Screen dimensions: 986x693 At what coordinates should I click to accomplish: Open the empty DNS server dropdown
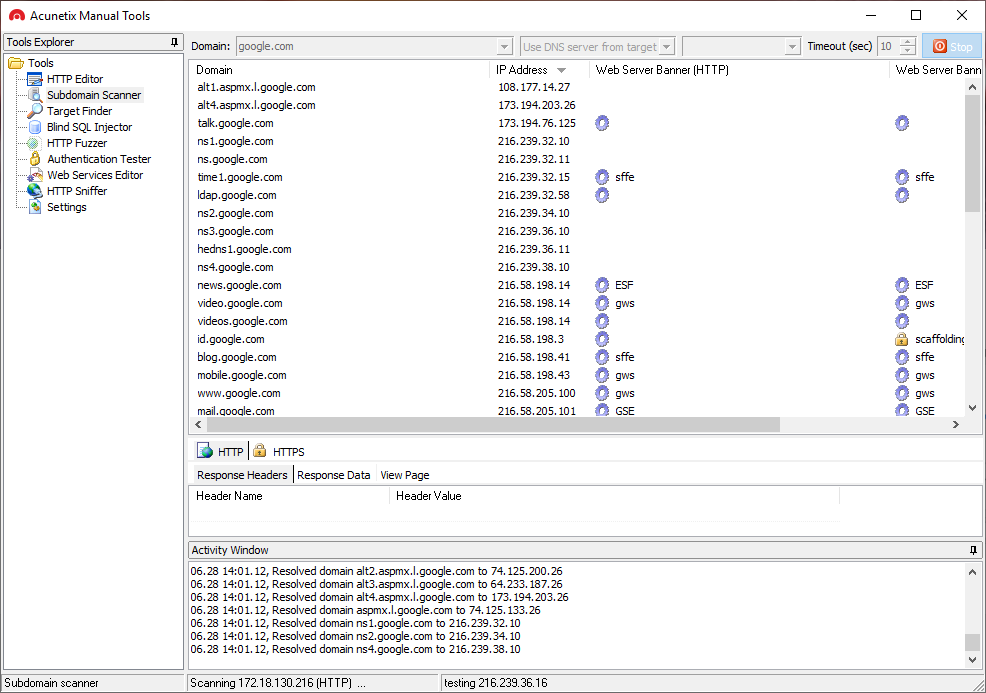pyautogui.click(x=792, y=47)
